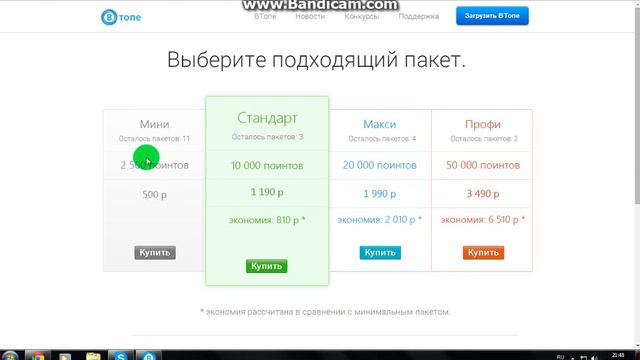Click 'Осталось пакетов: 11' text

click(x=154, y=139)
